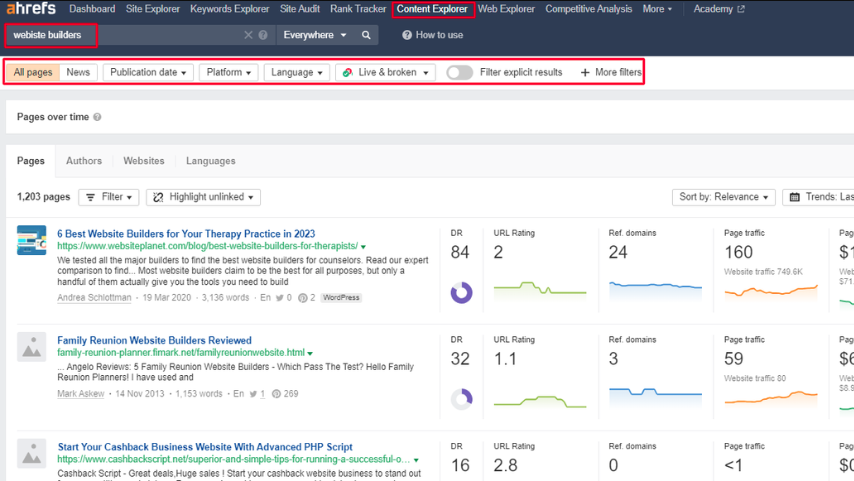Switch to the Websites tab
The width and height of the screenshot is (854, 481).
144,161
